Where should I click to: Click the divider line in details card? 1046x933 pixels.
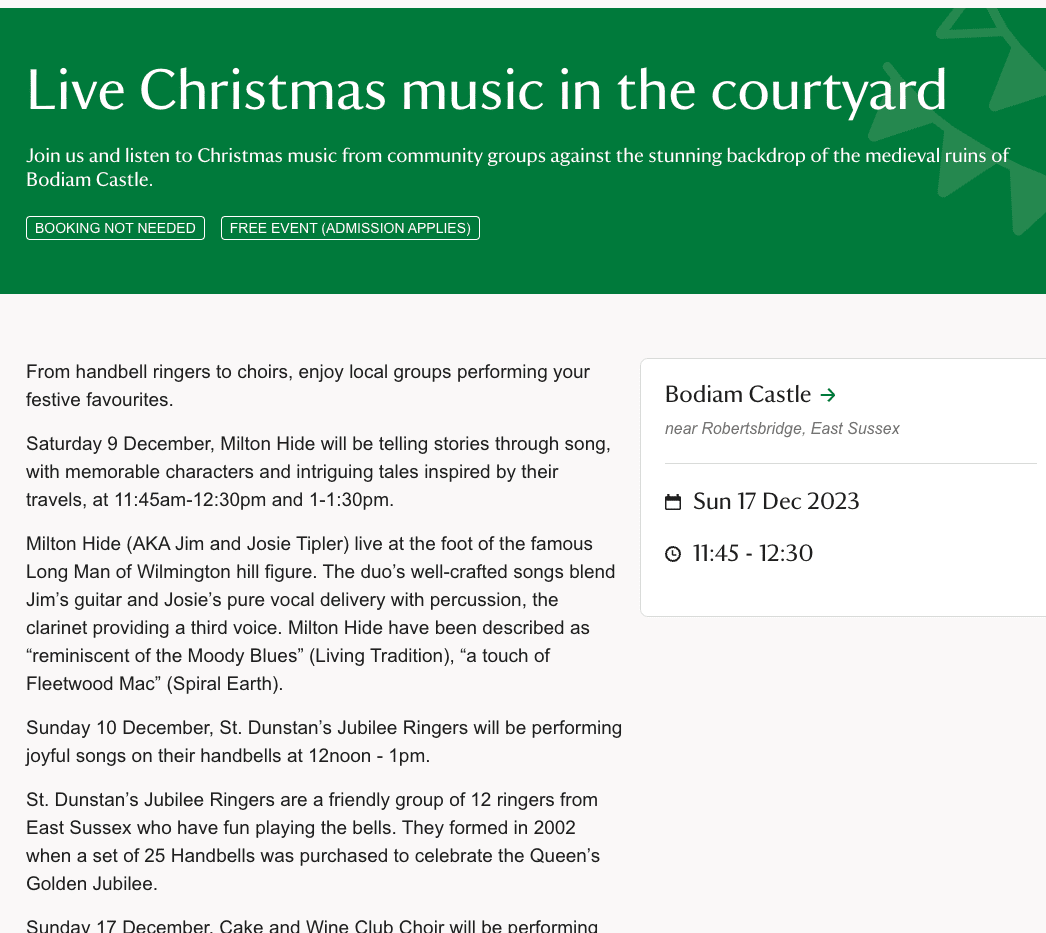(851, 463)
